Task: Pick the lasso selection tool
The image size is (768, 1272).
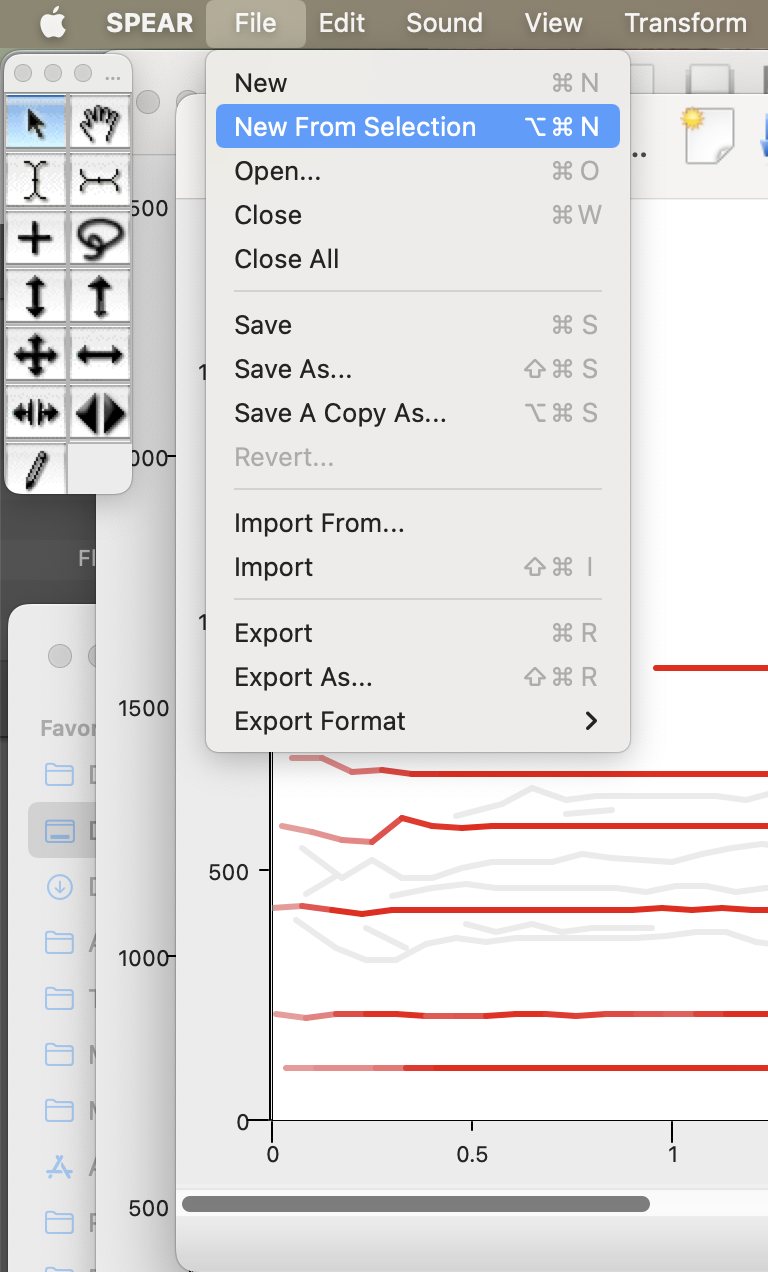Action: tap(100, 238)
